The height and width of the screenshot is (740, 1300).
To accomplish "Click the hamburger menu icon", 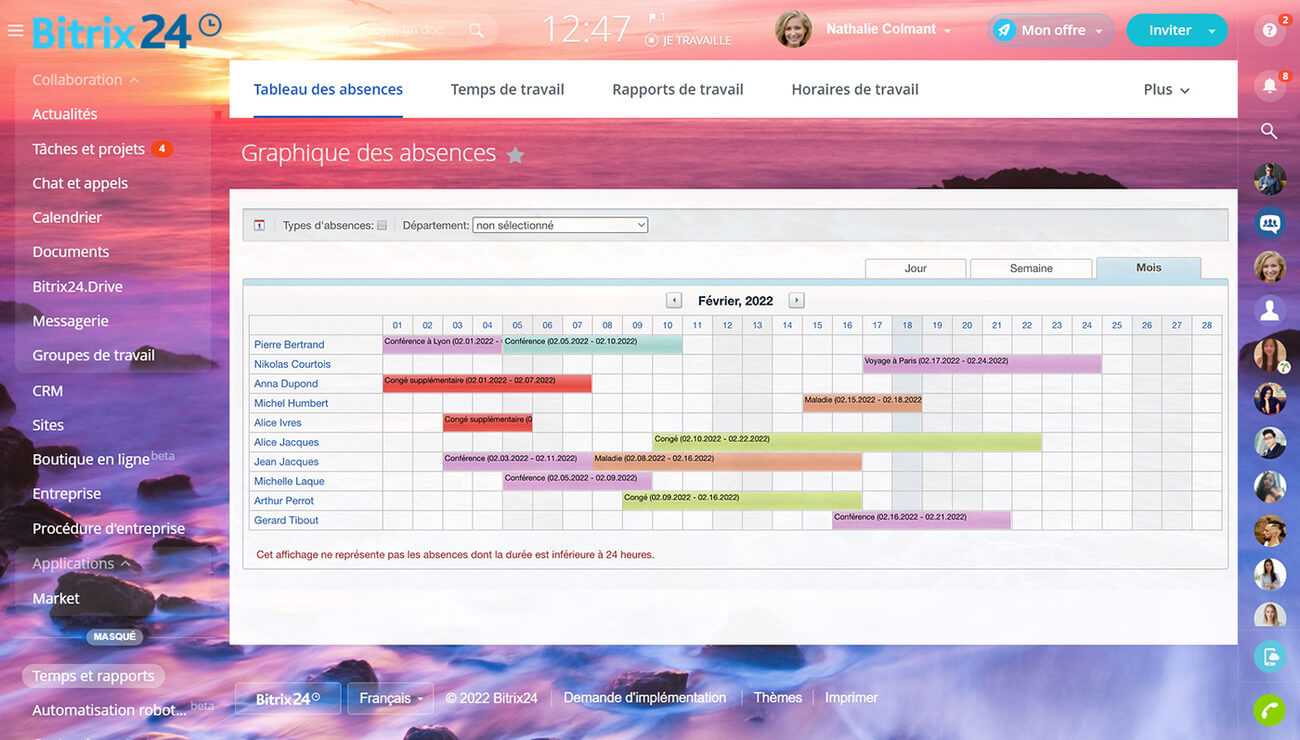I will pos(15,30).
